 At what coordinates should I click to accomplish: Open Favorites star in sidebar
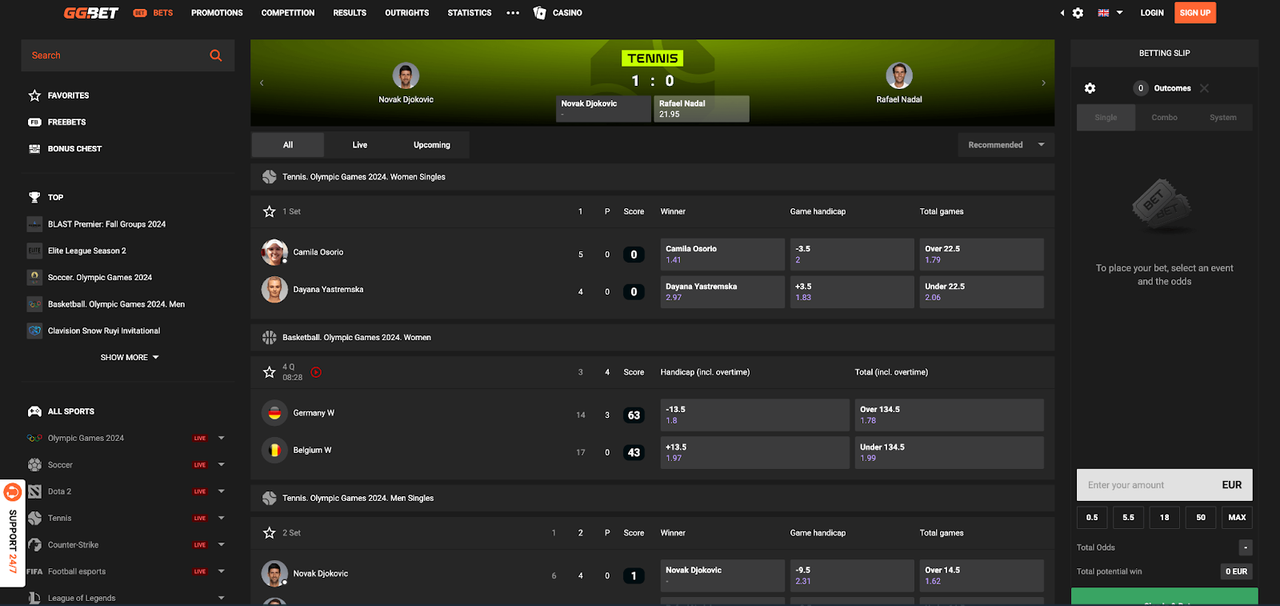pos(35,96)
